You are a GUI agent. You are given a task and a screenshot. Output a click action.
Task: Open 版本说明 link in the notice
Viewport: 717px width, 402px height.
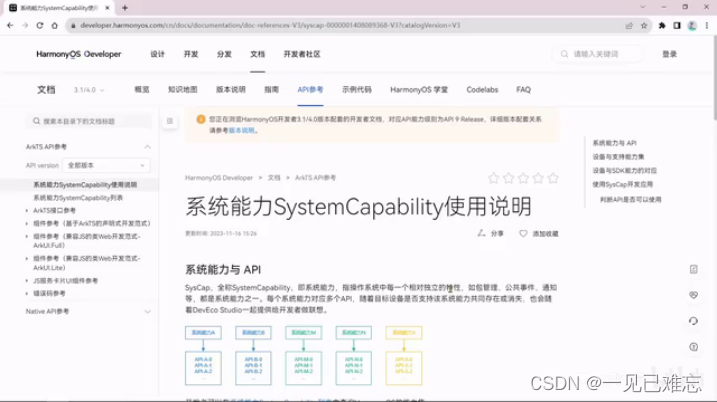coord(241,130)
